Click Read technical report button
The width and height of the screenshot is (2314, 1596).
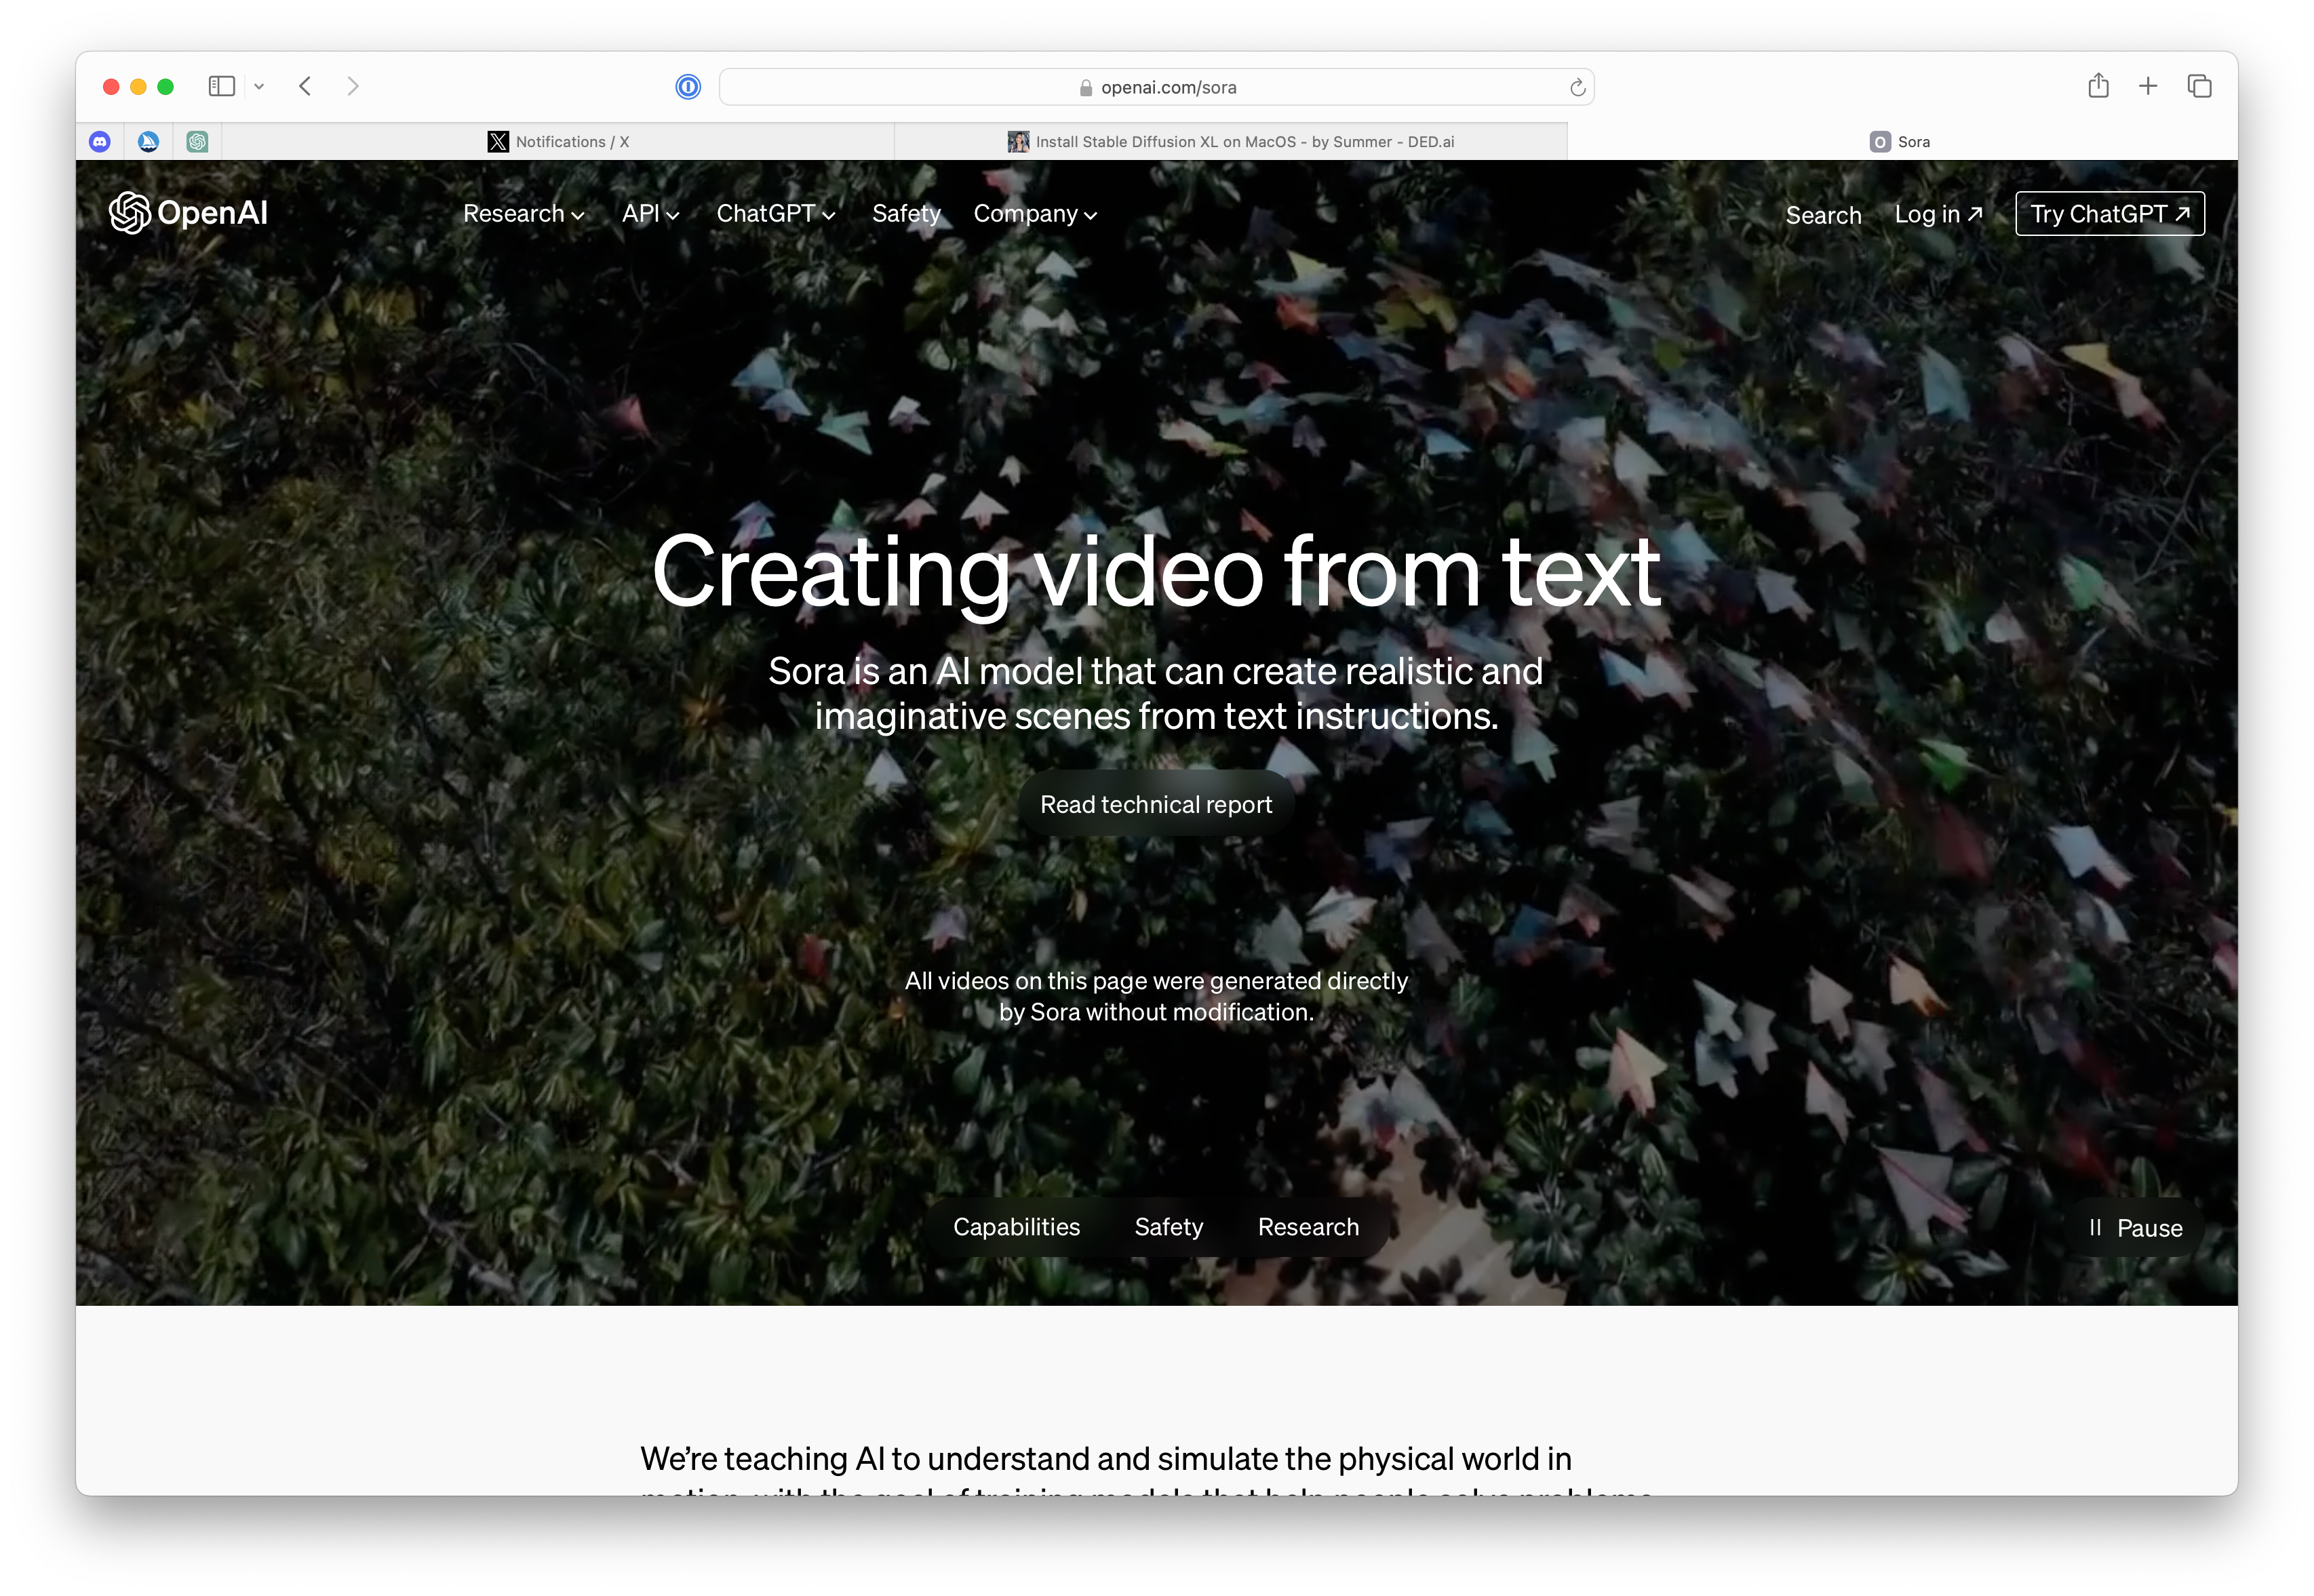click(1156, 805)
